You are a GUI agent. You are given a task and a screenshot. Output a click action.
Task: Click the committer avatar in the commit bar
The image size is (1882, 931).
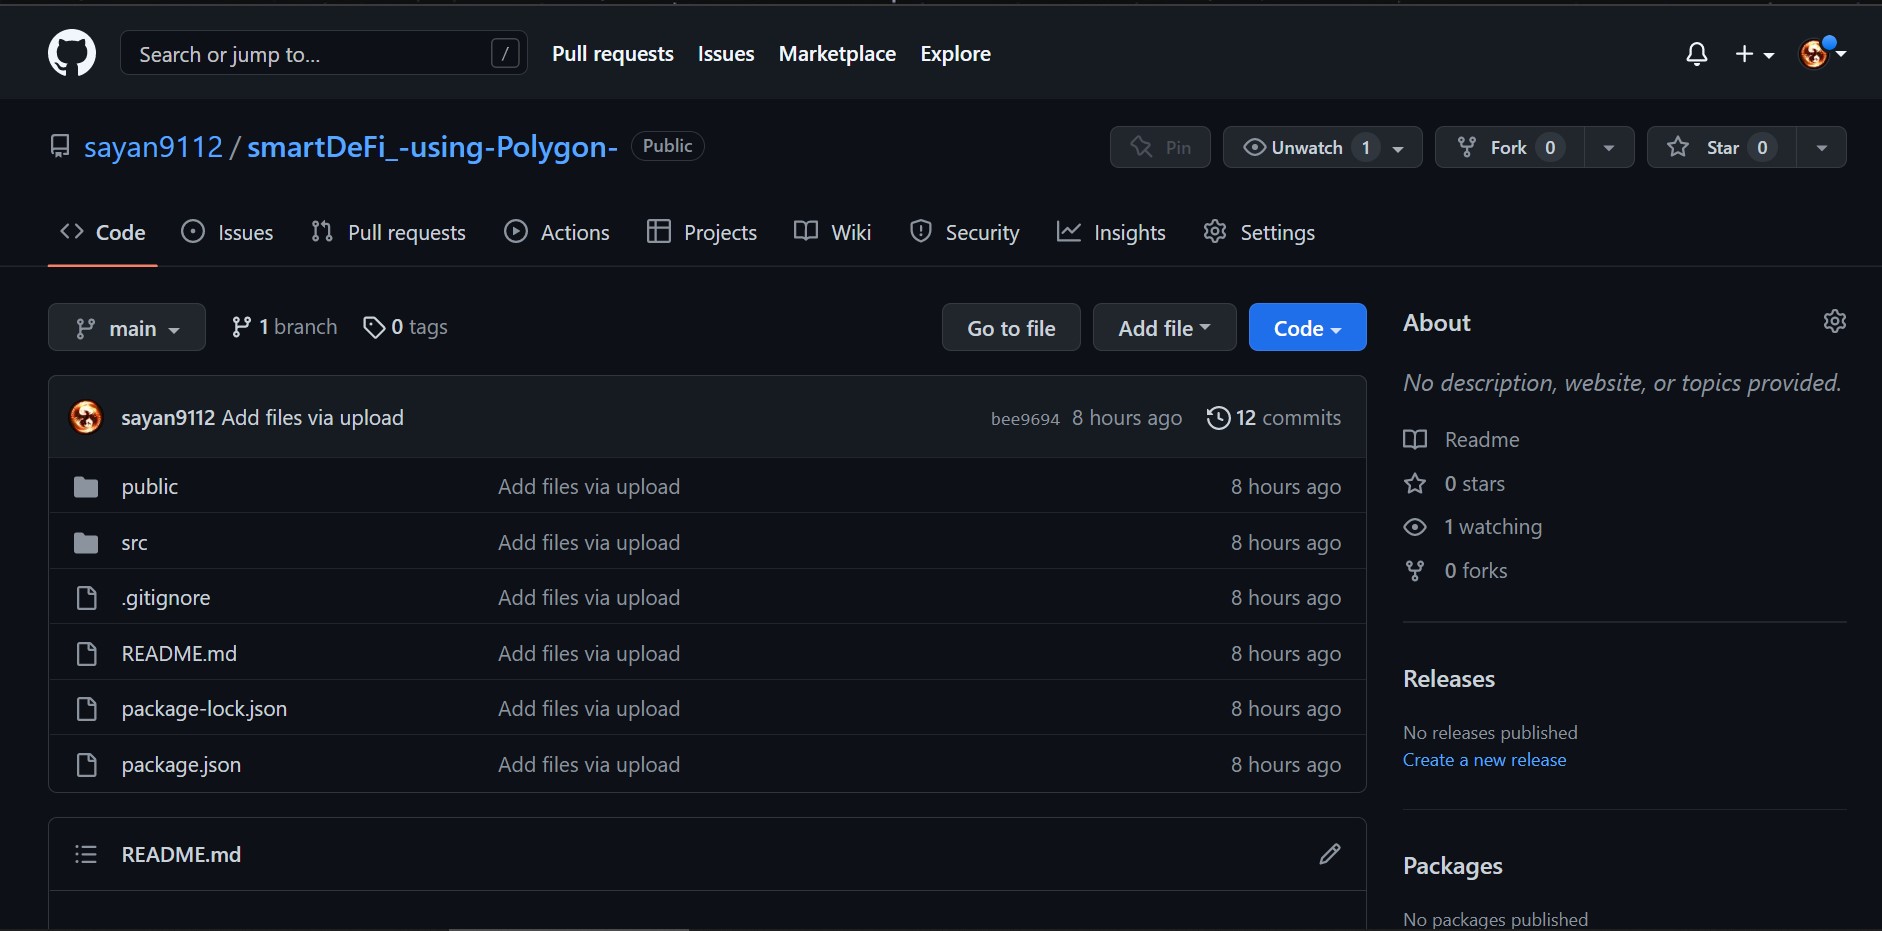click(x=86, y=417)
